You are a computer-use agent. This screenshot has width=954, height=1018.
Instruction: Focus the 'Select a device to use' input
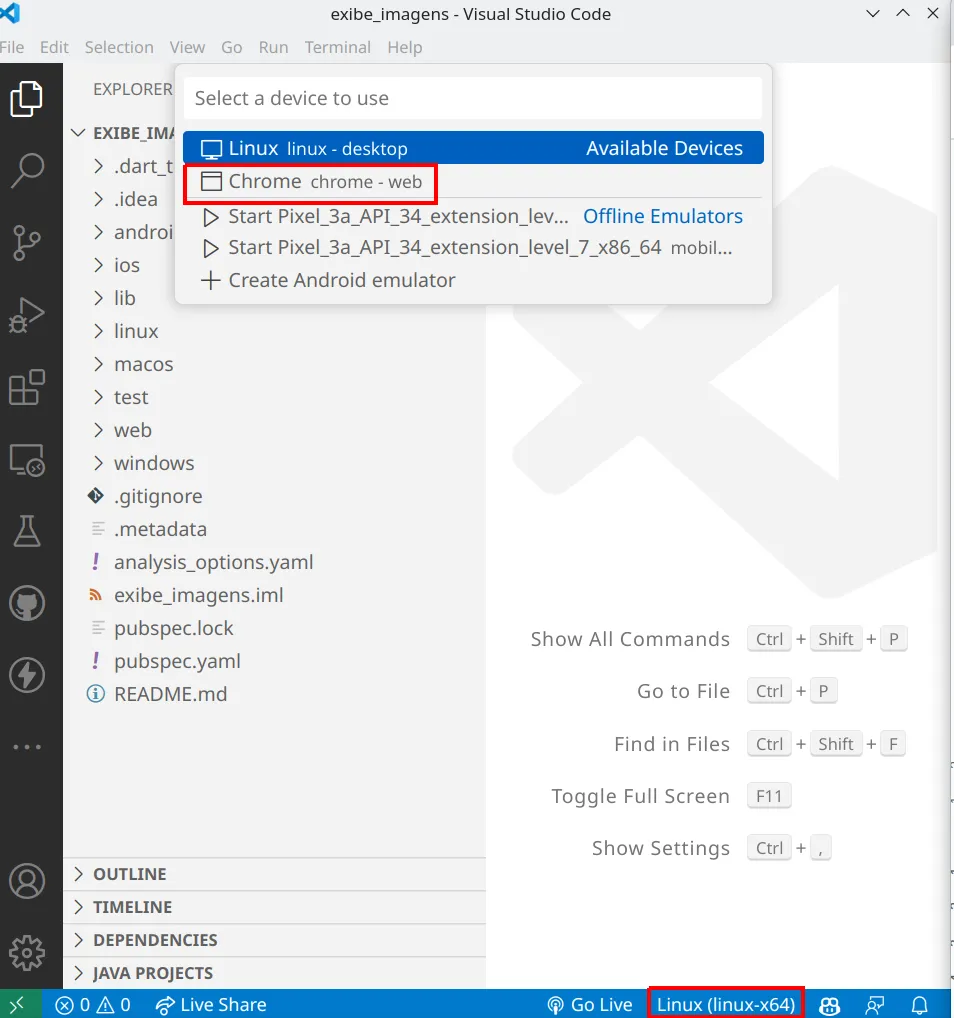pos(473,98)
